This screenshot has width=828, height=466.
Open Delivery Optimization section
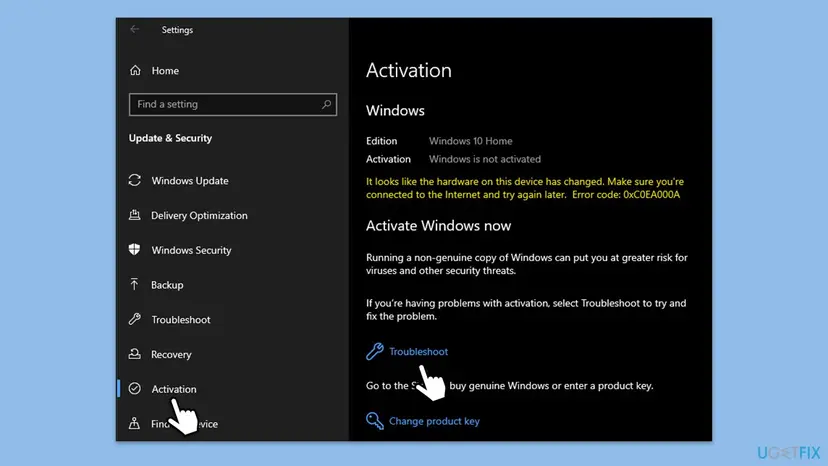199,216
